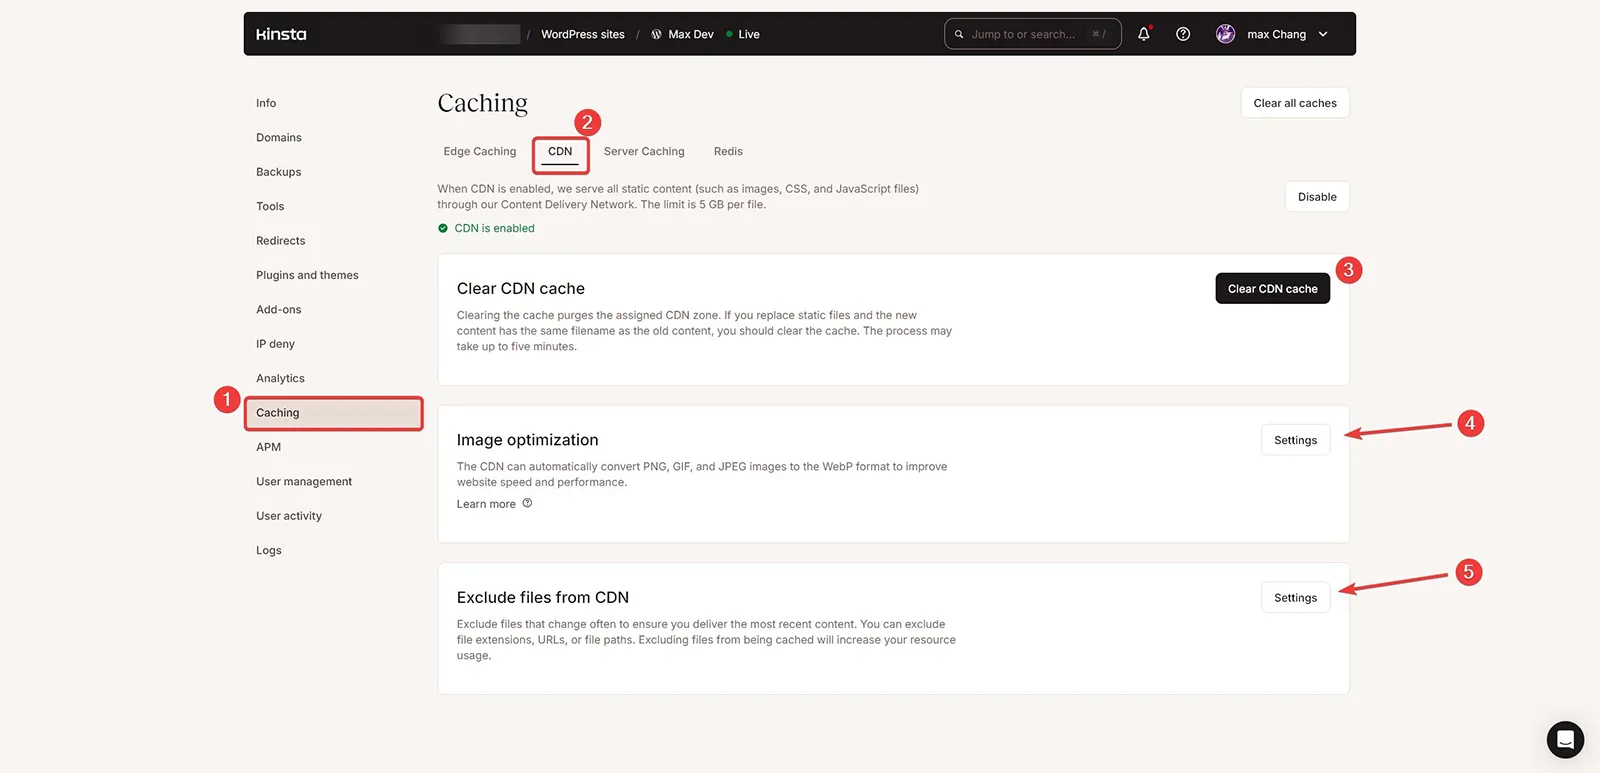Image resolution: width=1600 pixels, height=773 pixels.
Task: Open Analytics in the sidebar
Action: point(280,379)
